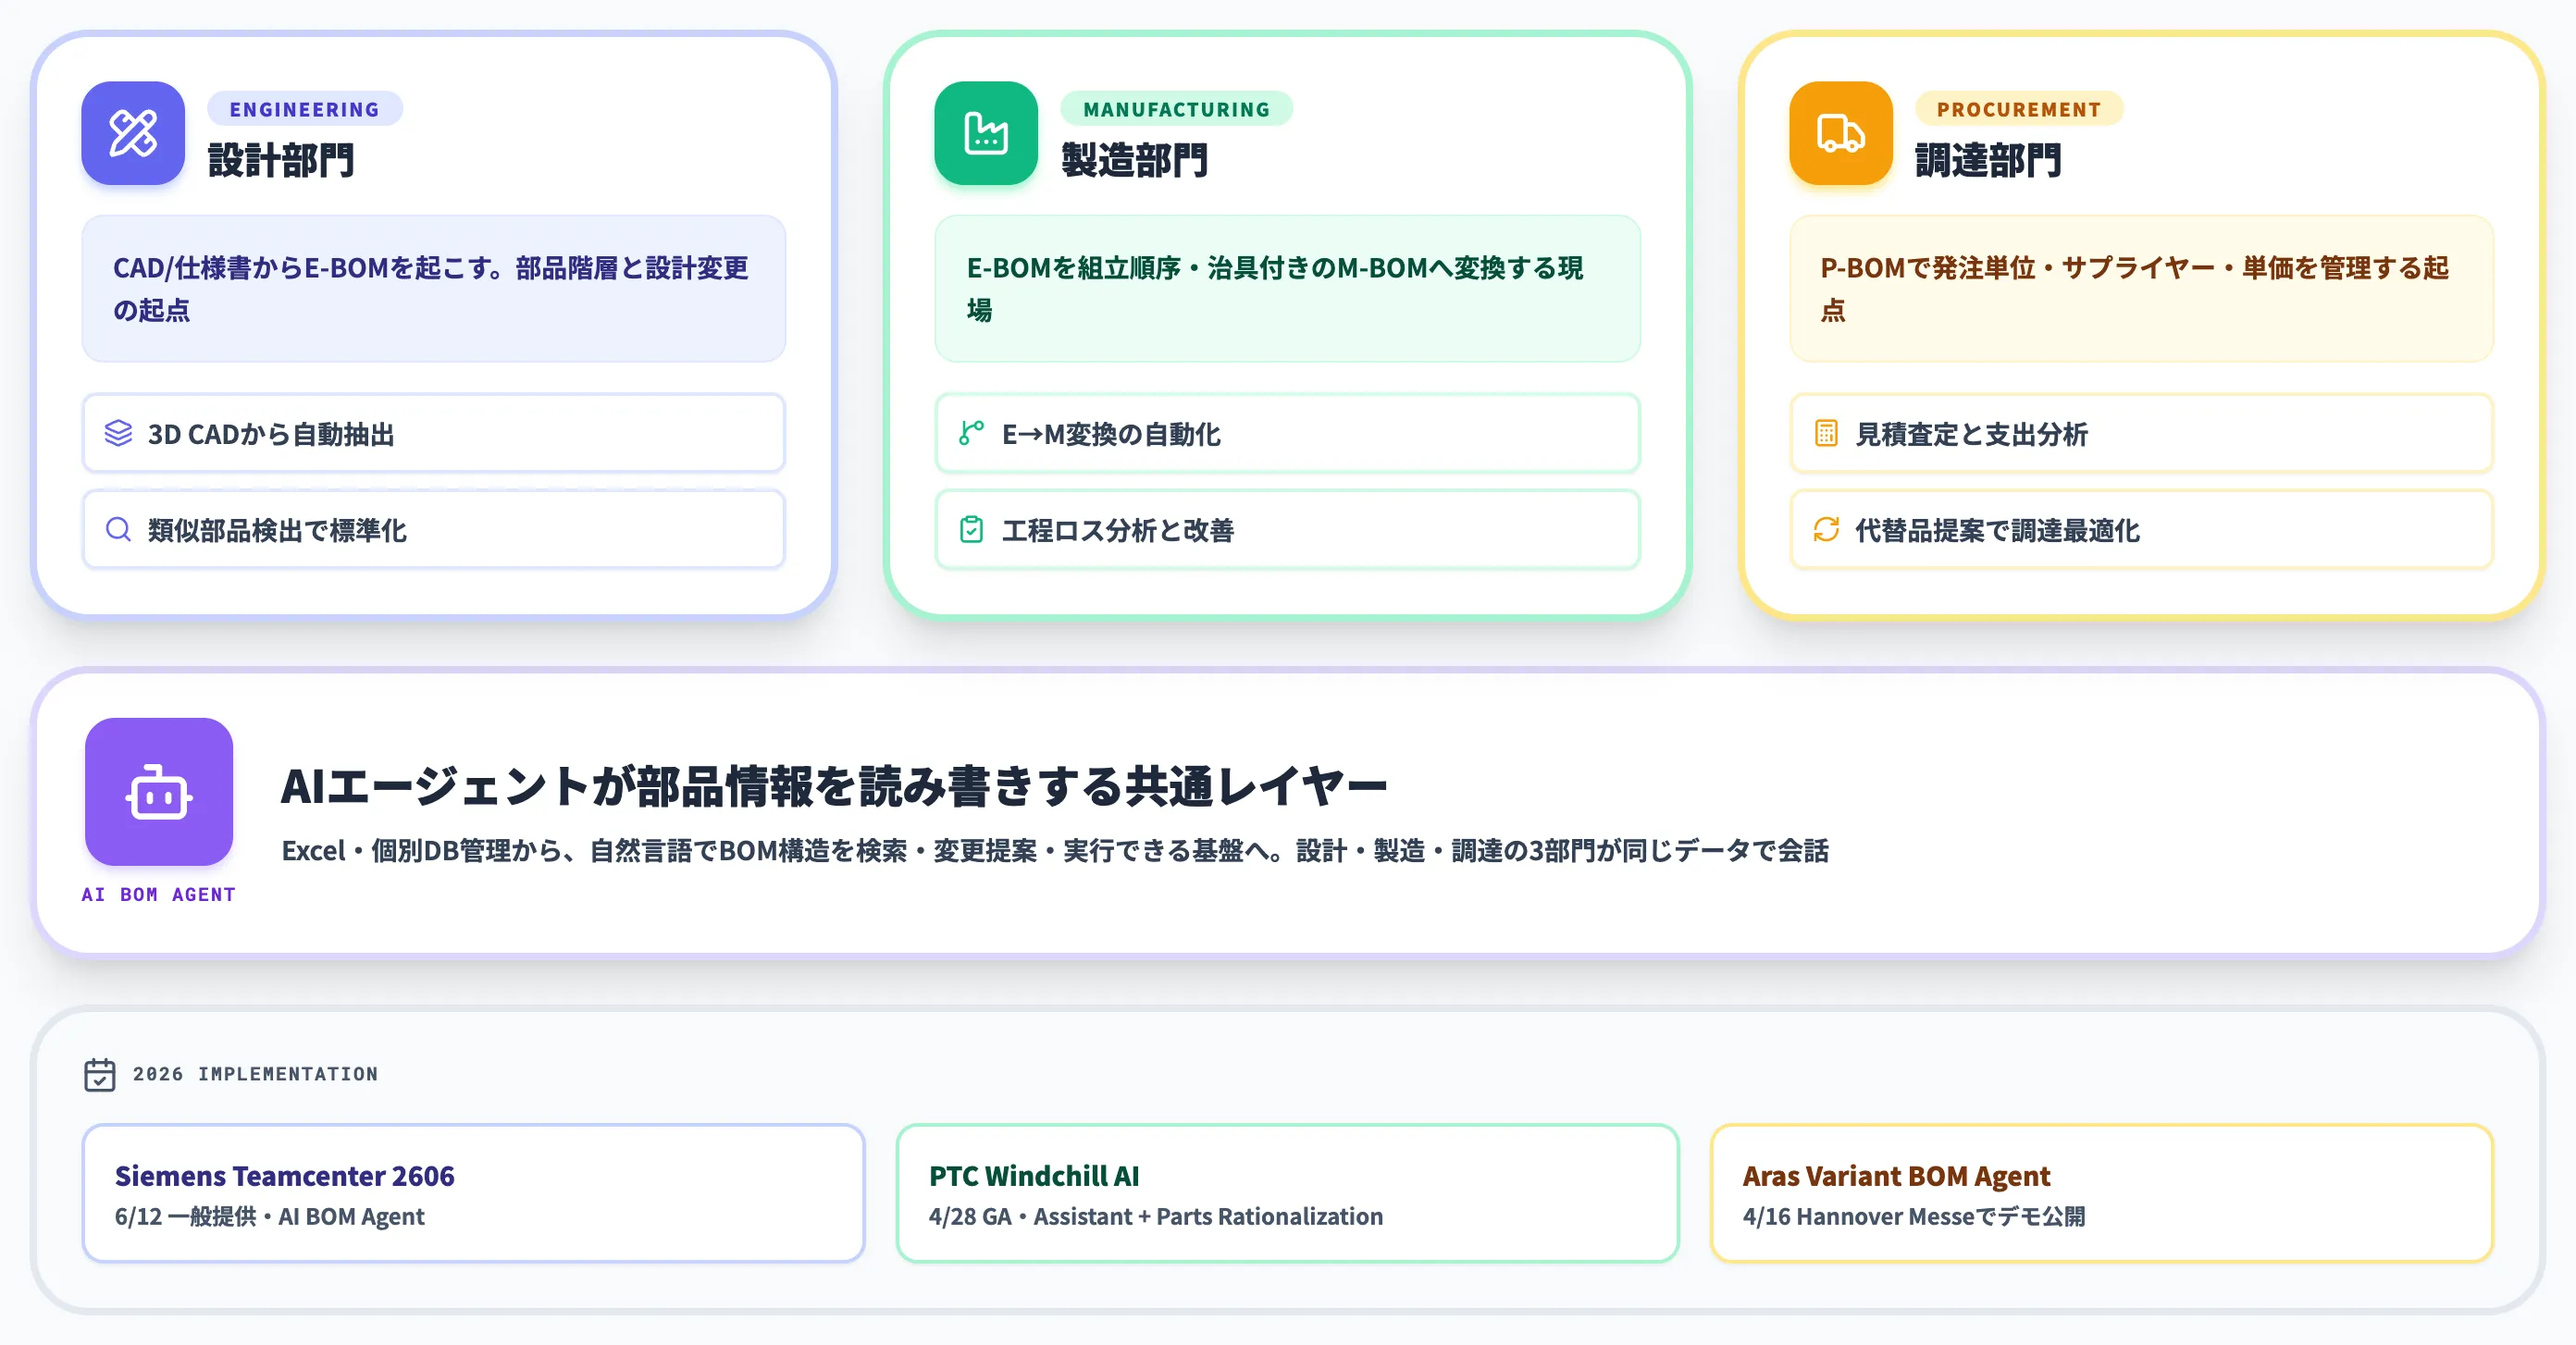Click the orange Procurement truck icon
The image size is (2576, 1345).
point(1841,133)
